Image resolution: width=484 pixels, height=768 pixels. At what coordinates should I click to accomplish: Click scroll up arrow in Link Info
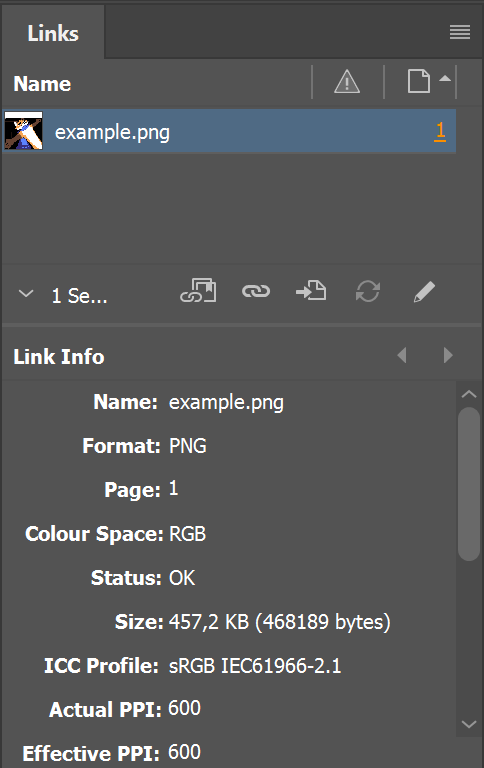[469, 394]
